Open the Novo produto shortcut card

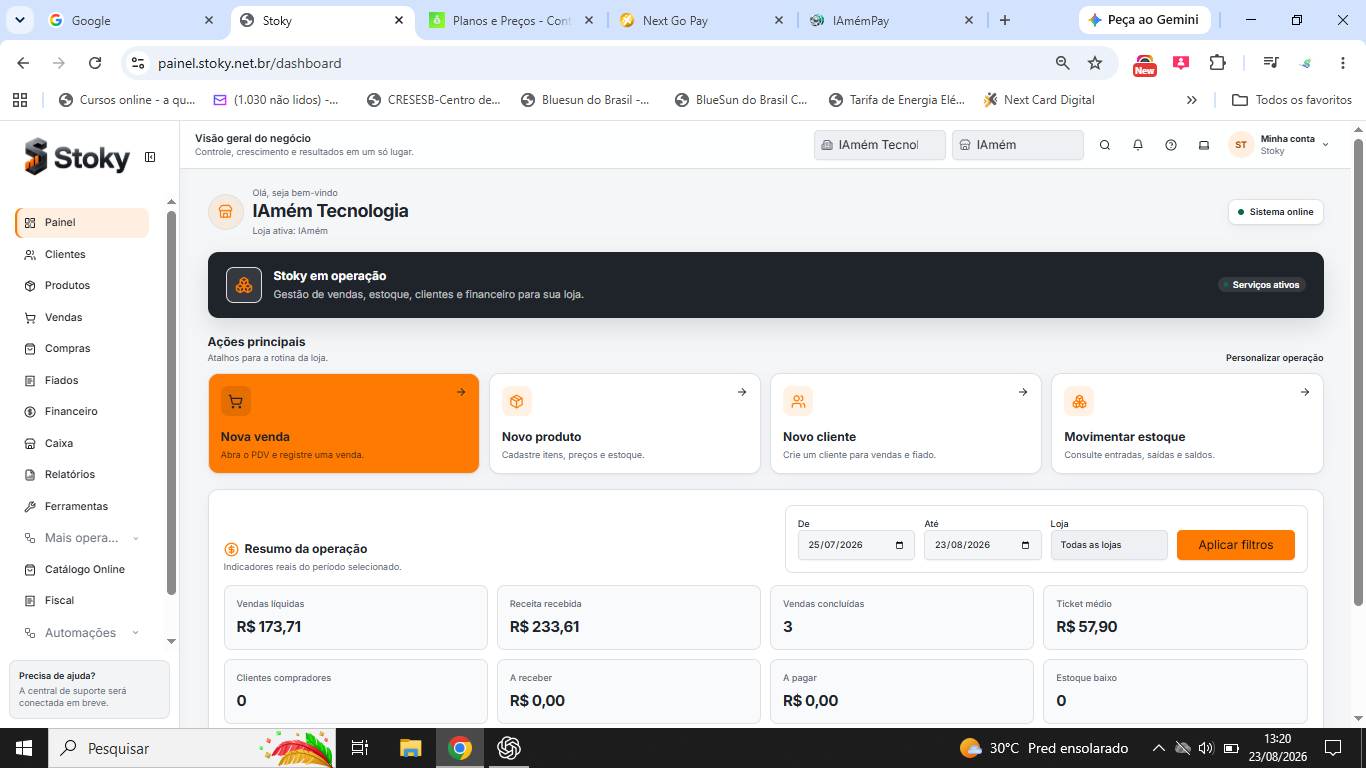pos(625,424)
